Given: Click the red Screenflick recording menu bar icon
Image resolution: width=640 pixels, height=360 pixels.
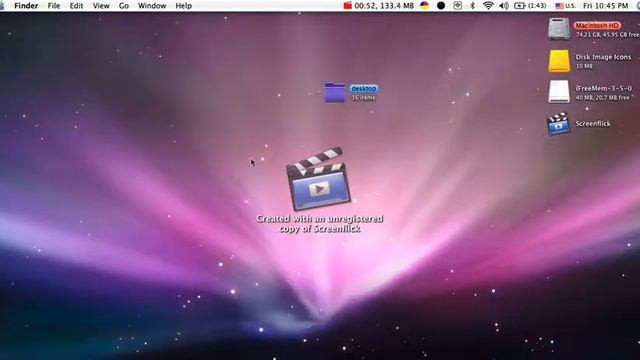Looking at the screenshot, I should pos(347,5).
